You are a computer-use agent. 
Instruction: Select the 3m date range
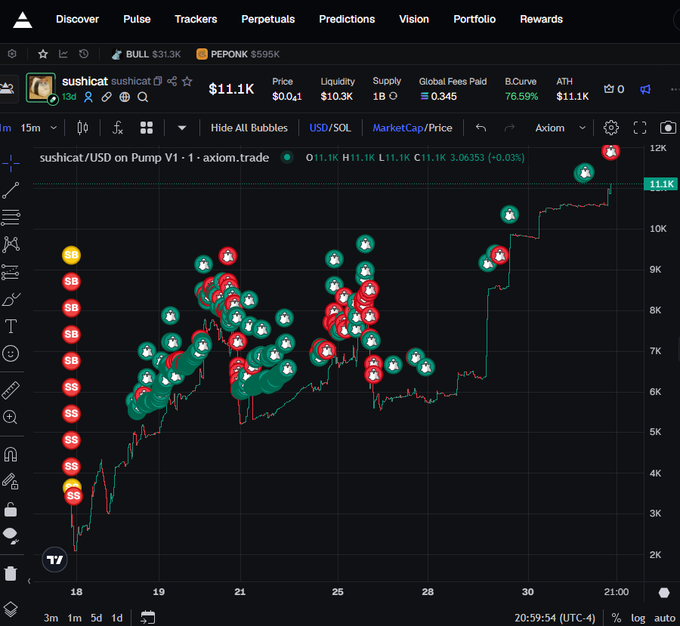point(51,618)
